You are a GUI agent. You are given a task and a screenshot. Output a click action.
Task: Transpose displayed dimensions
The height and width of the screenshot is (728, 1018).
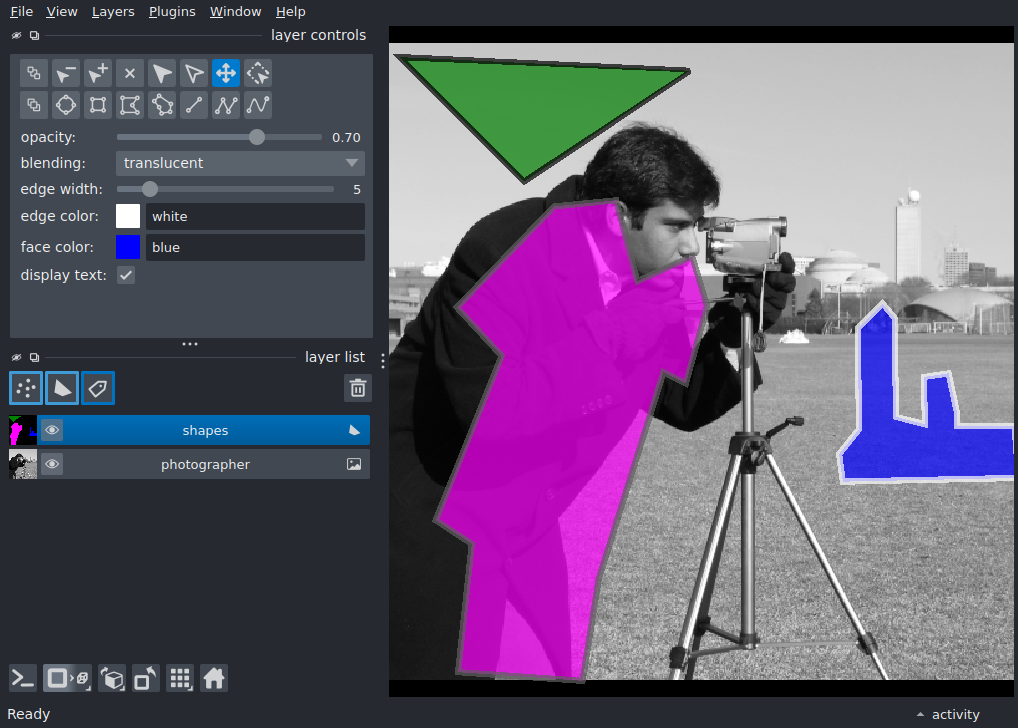[x=146, y=679]
